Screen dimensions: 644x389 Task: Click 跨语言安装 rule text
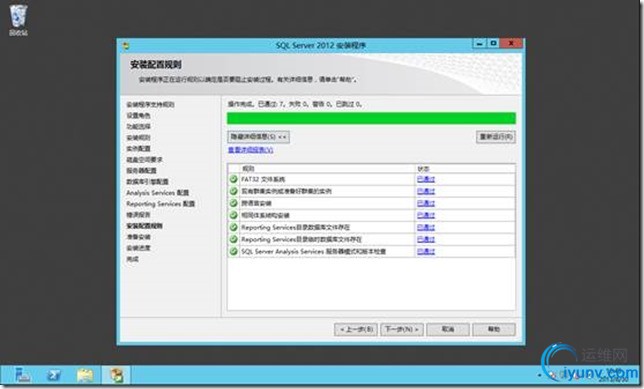pos(256,203)
